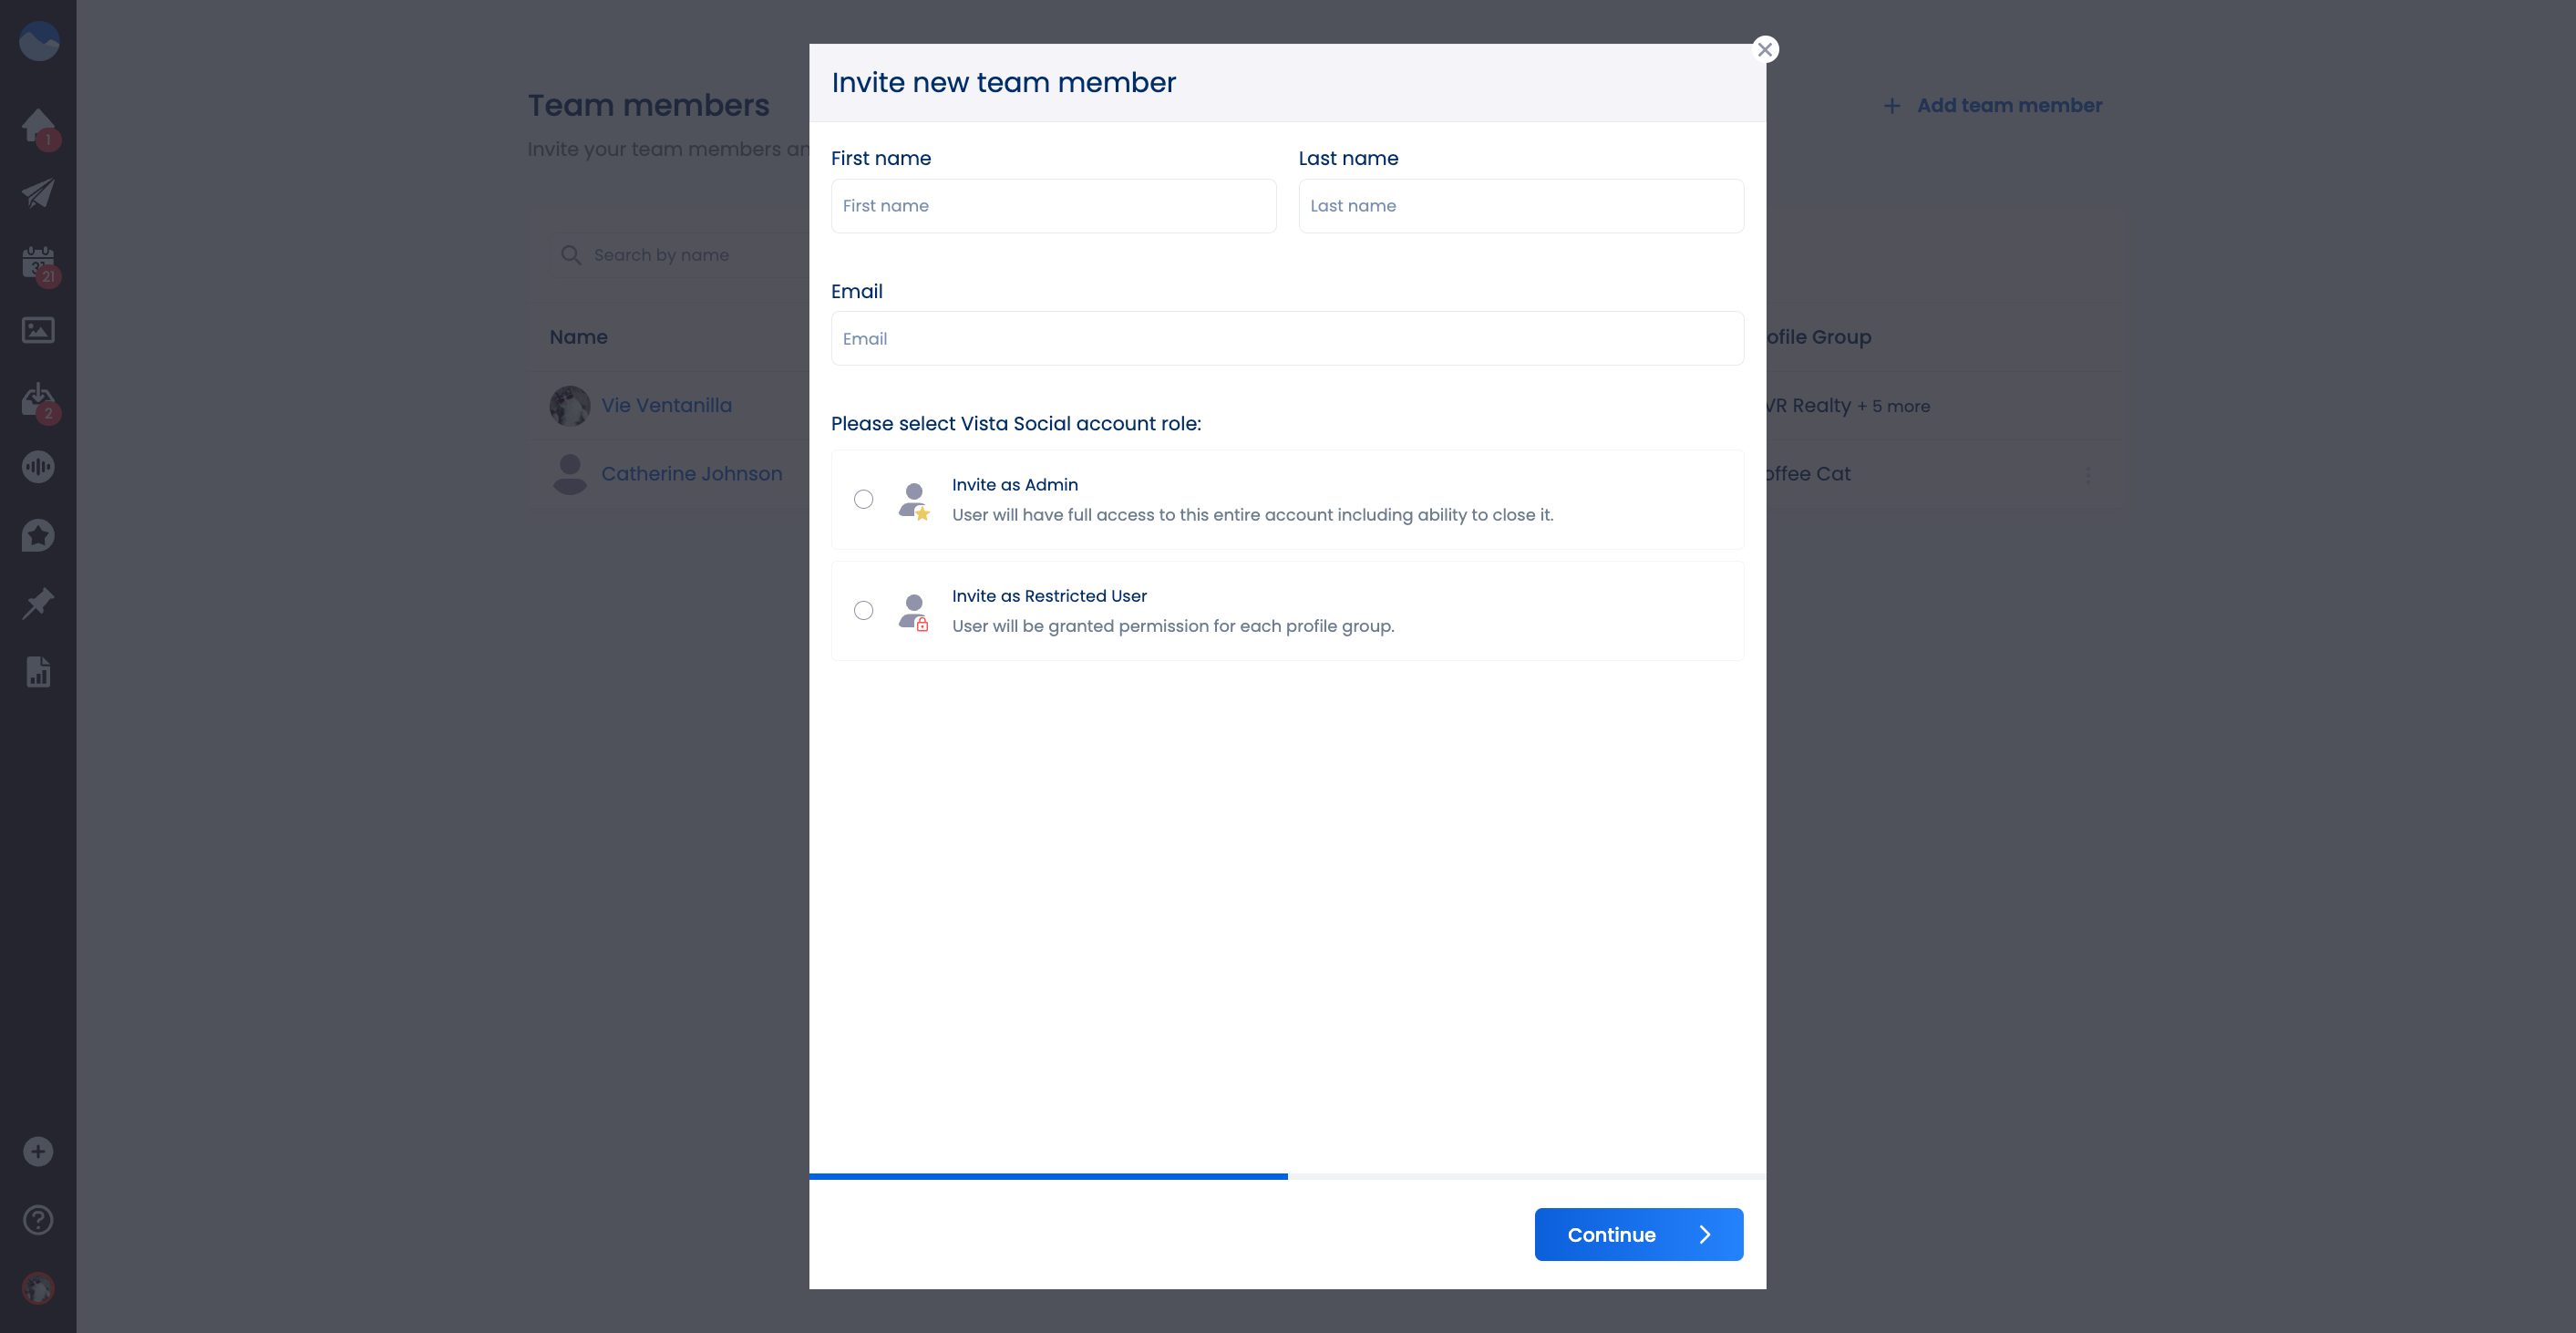Open Reports via the document chart icon
This screenshot has width=2576, height=1333.
38,671
